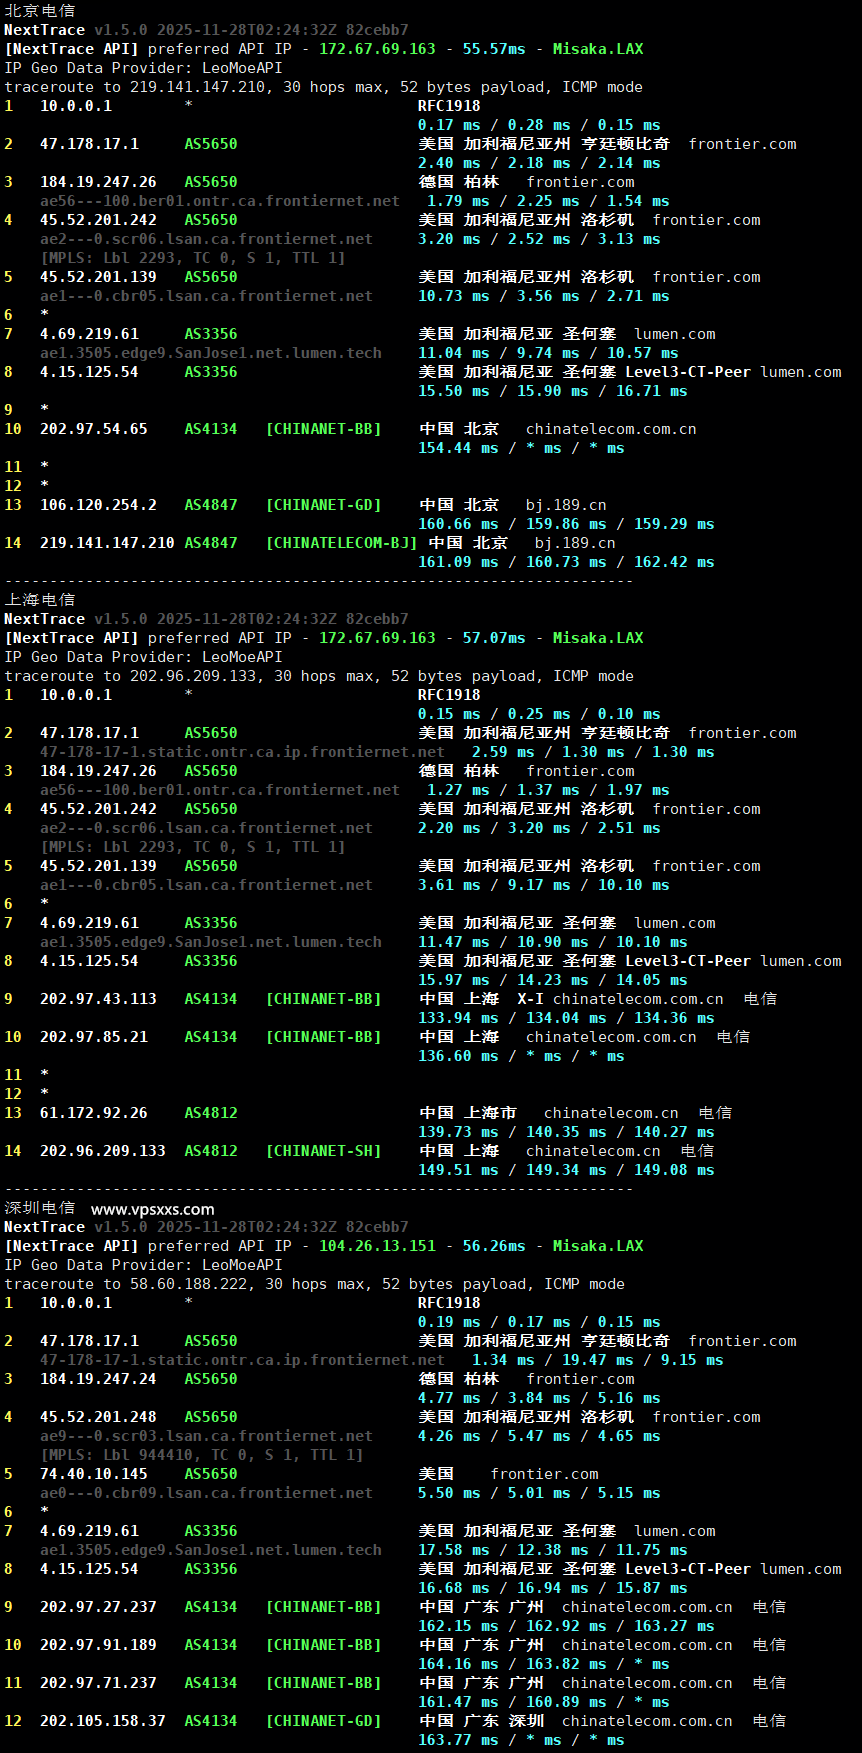Screen dimensions: 862x1753
Task: Click hop IP 202.97.91.189
Action: [98, 1645]
